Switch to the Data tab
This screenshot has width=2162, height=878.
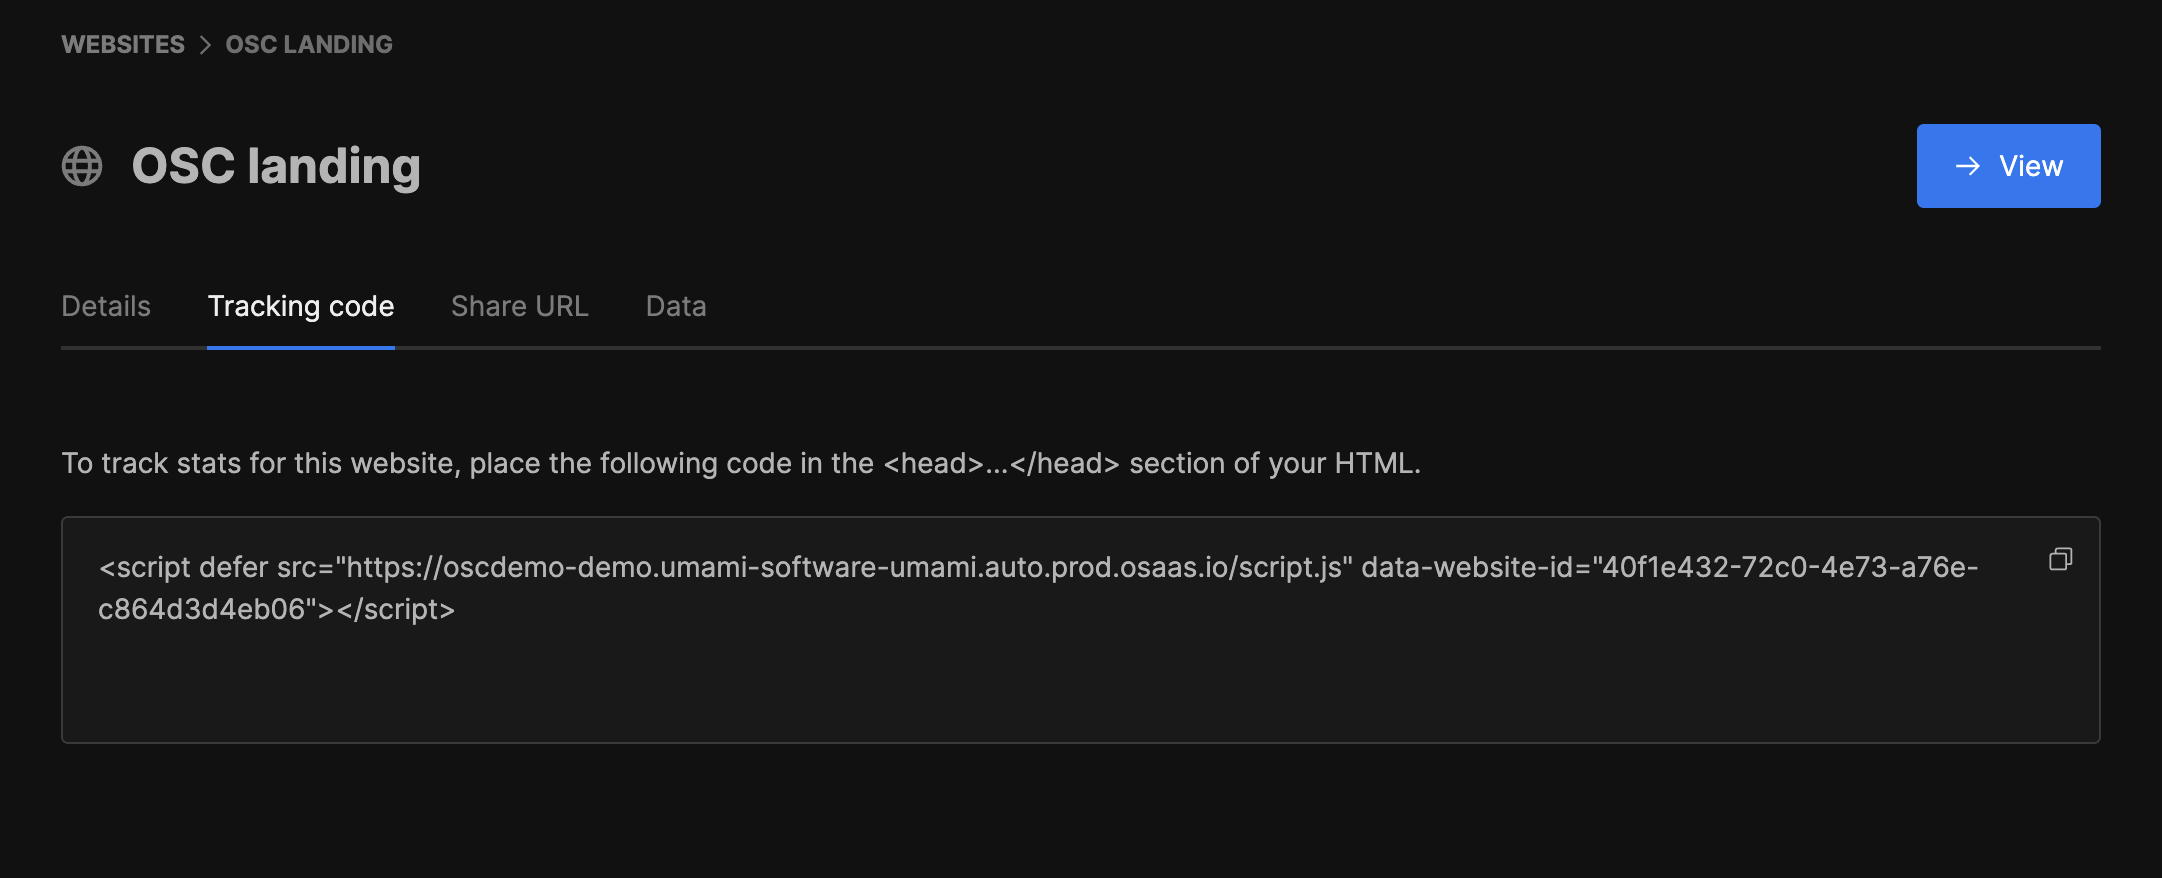click(676, 306)
